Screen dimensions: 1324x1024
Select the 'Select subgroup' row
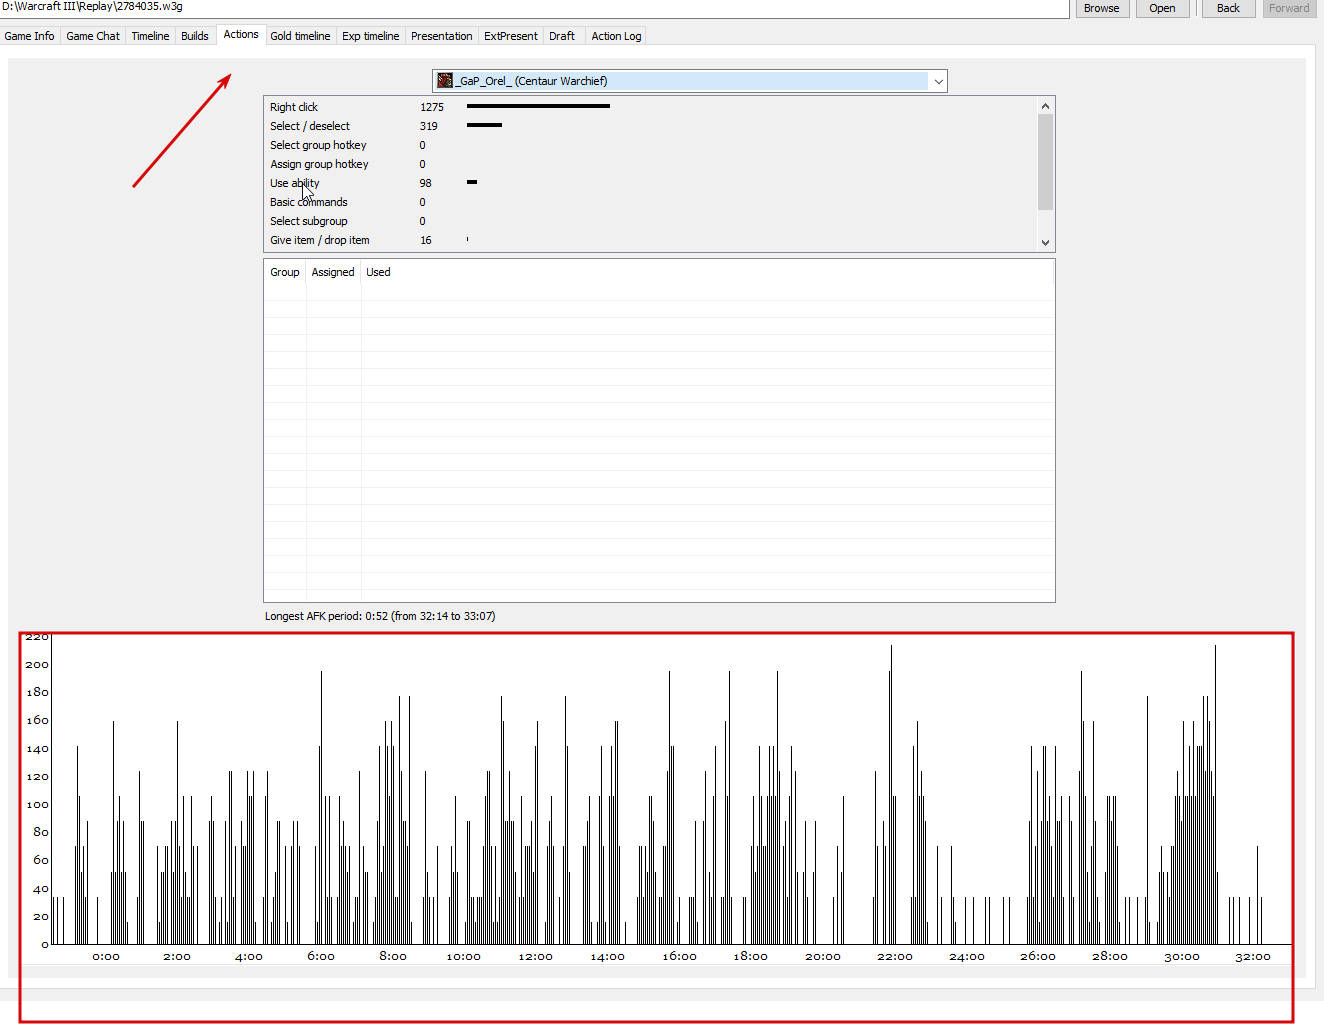(651, 221)
